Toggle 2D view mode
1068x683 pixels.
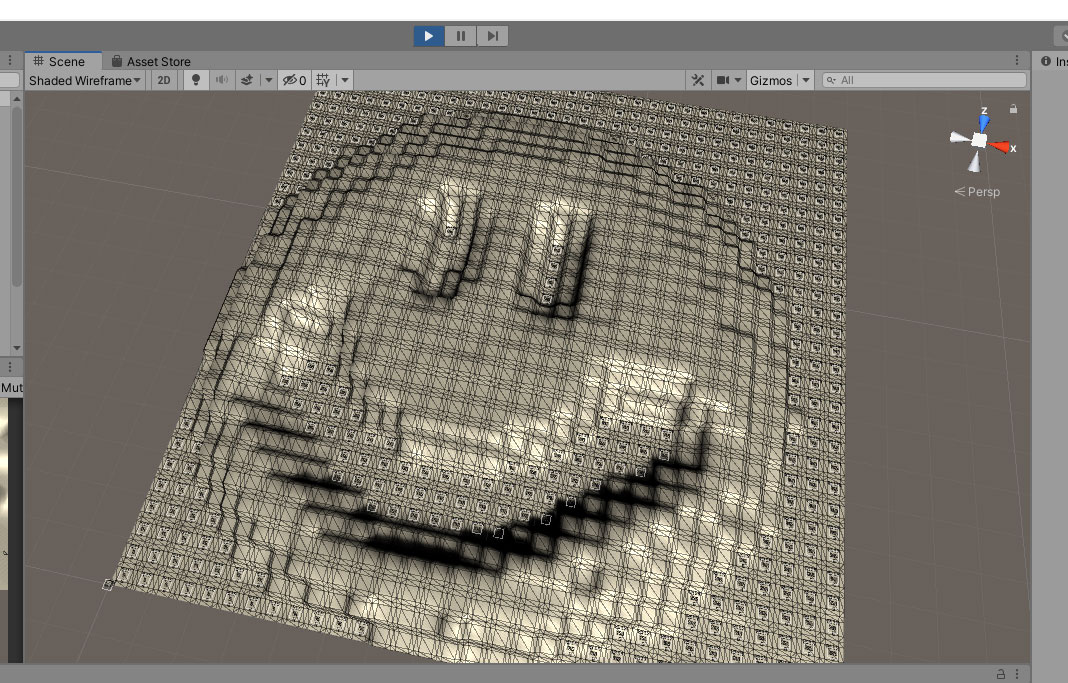tap(163, 80)
